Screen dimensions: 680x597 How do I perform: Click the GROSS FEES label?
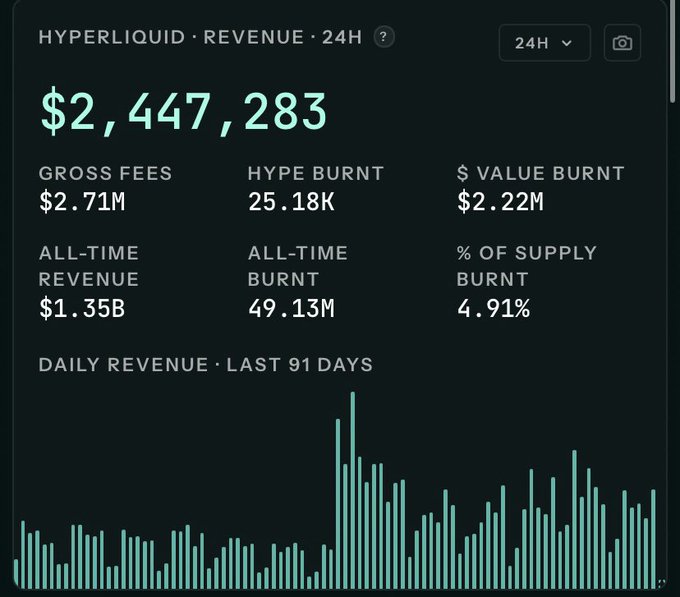click(105, 173)
